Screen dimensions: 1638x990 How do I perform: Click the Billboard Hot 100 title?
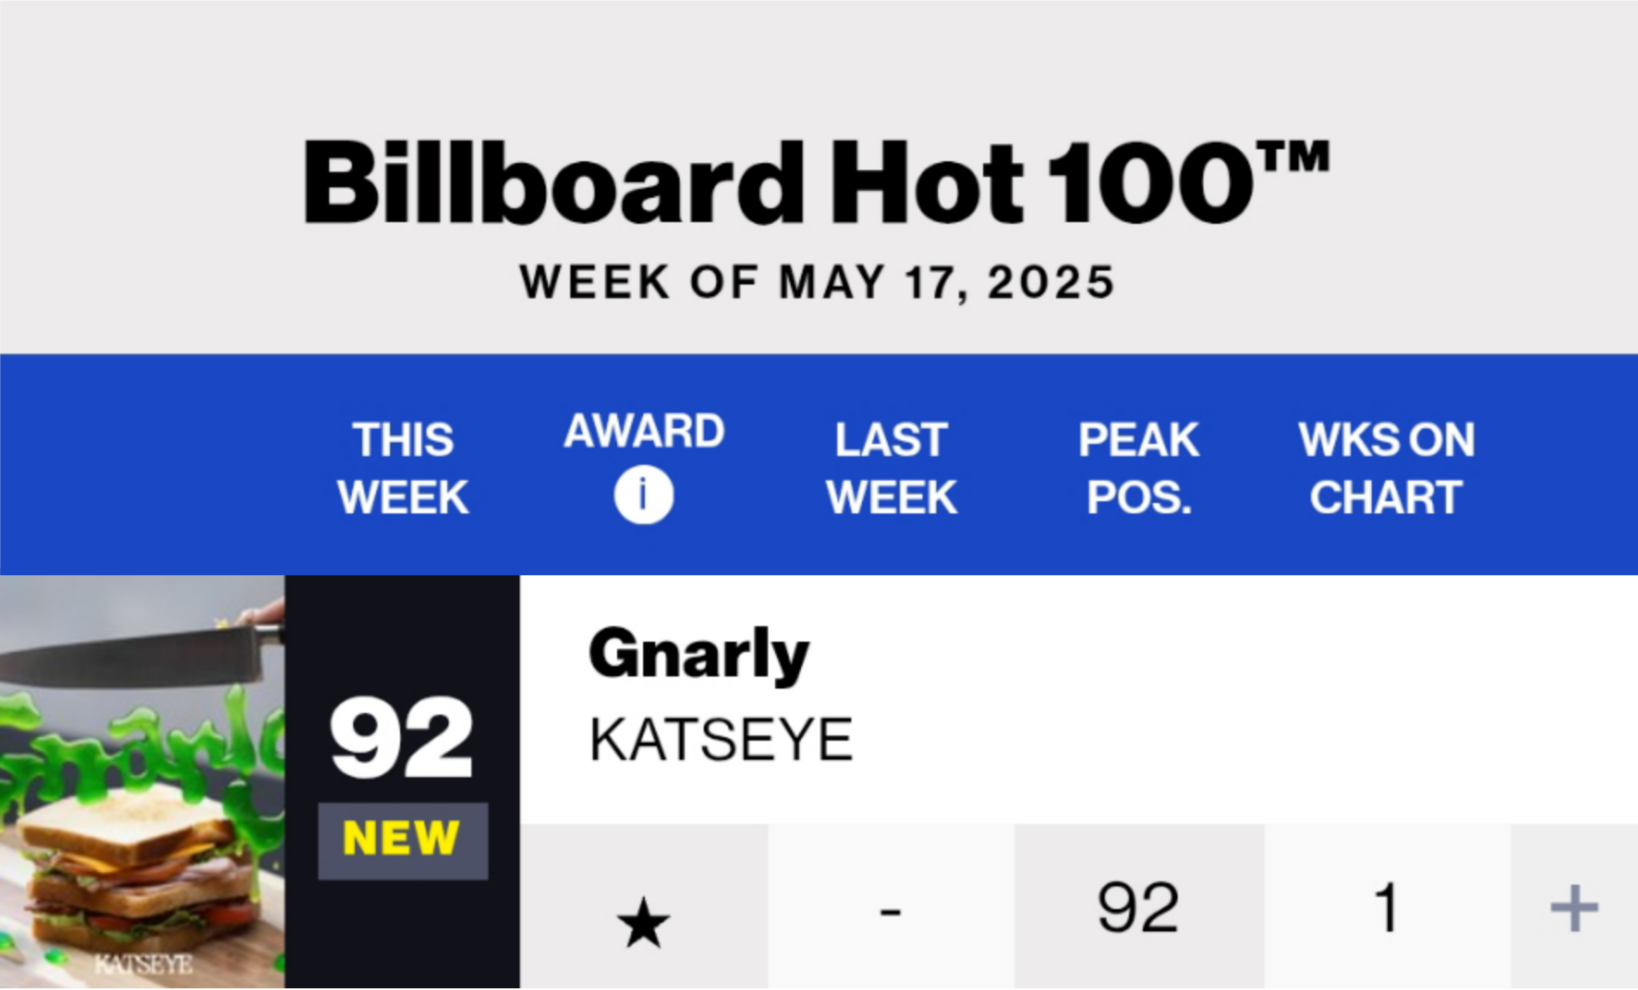click(817, 183)
